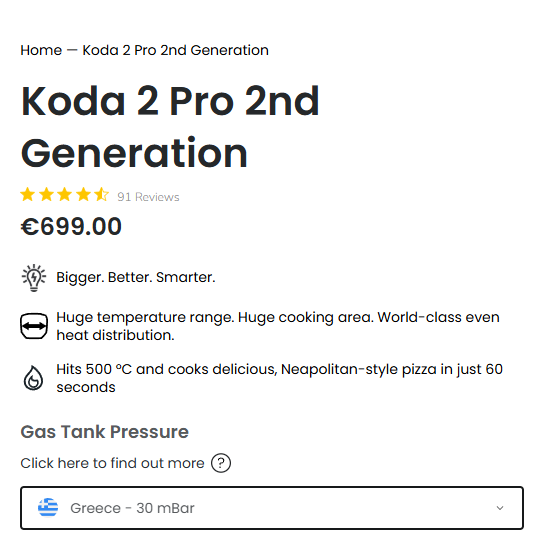Click the 'Click here to find out more' link
Image resolution: width=549 pixels, height=539 pixels.
point(112,463)
